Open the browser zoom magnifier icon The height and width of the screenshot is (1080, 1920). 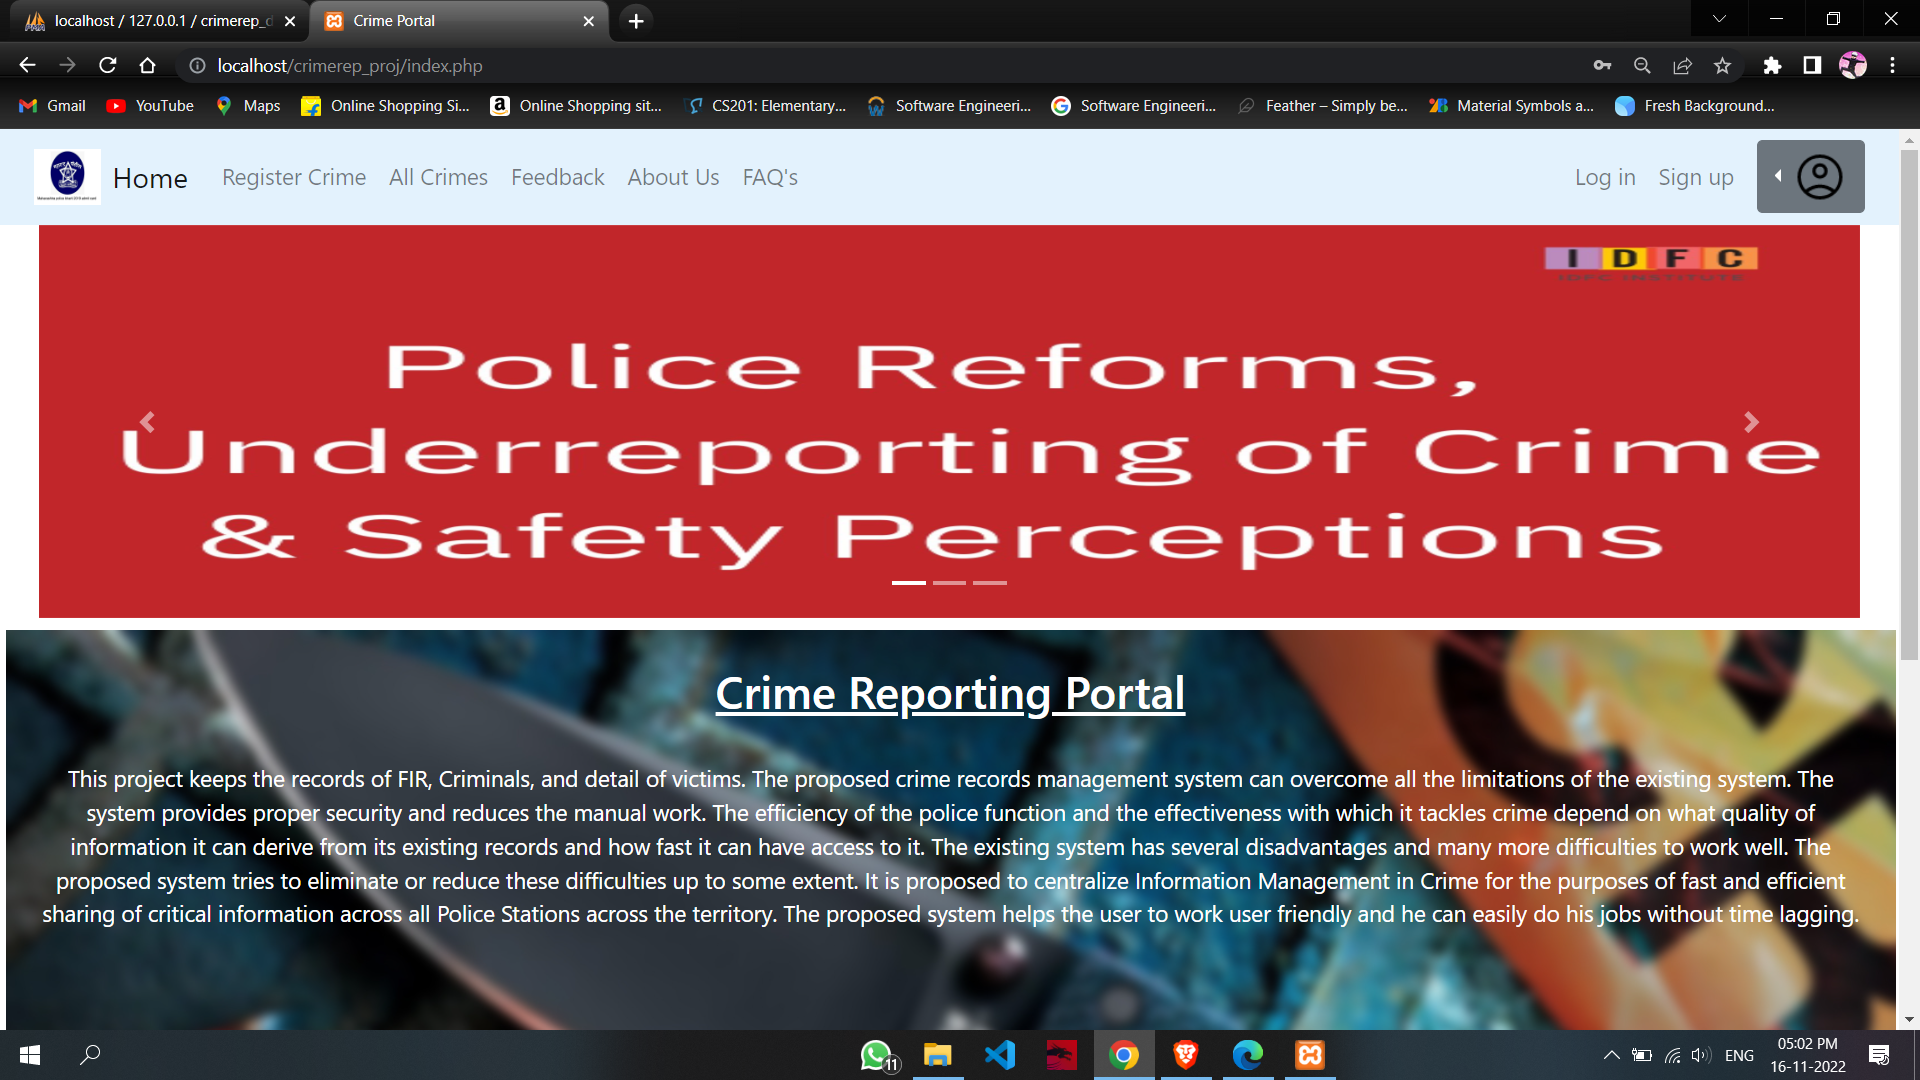coord(1642,66)
